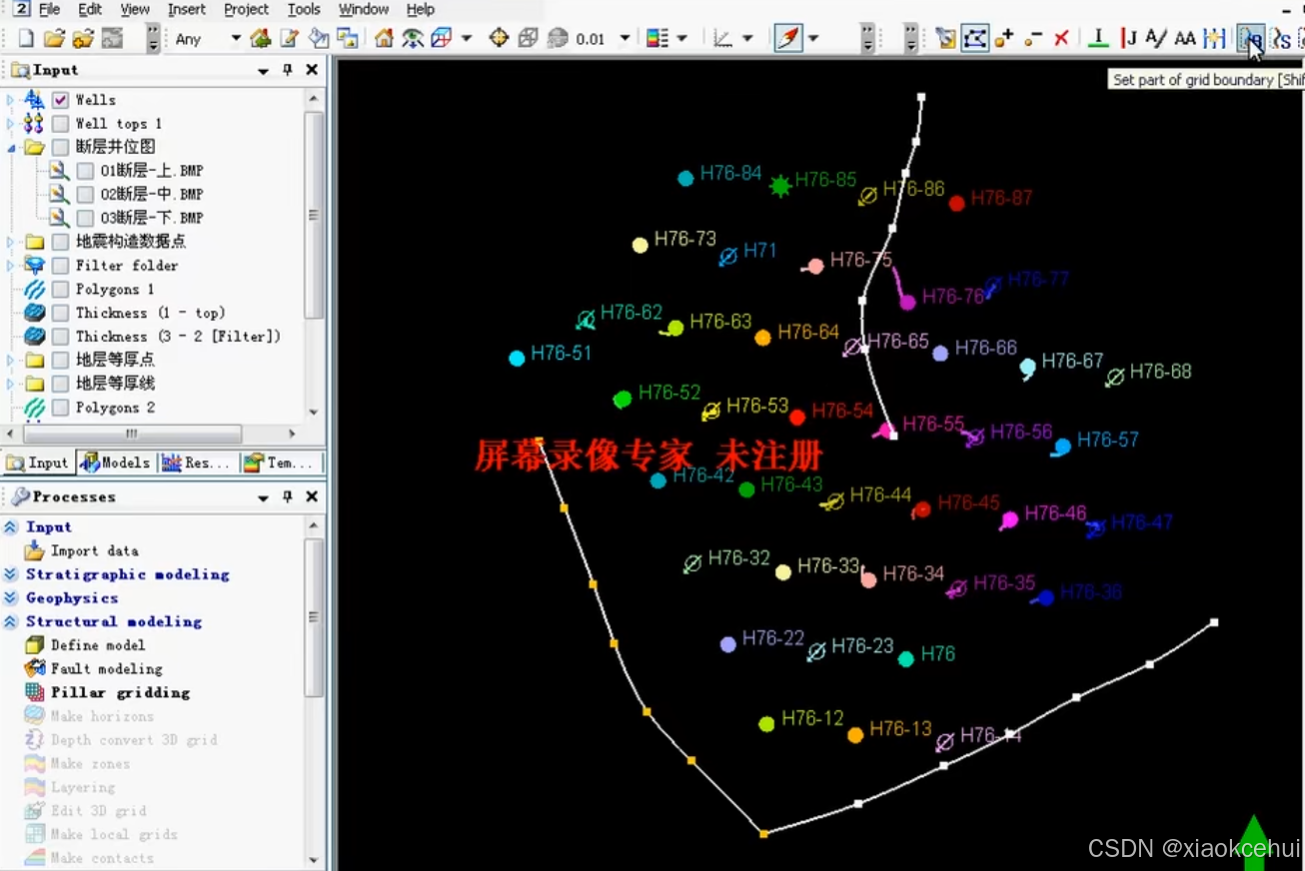Check the Thickness (1 - top) checkbox
This screenshot has height=871, width=1305.
[x=60, y=313]
